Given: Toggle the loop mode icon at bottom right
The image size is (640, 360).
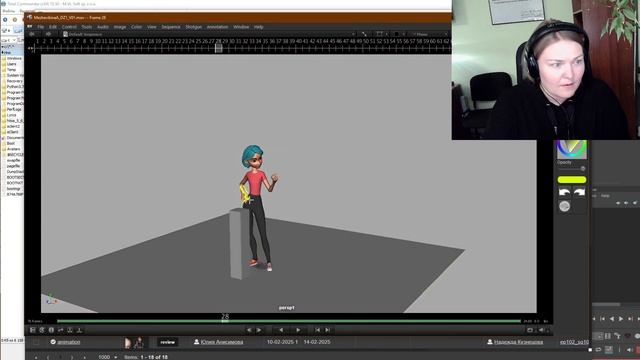Looking at the screenshot, I should click(530, 330).
